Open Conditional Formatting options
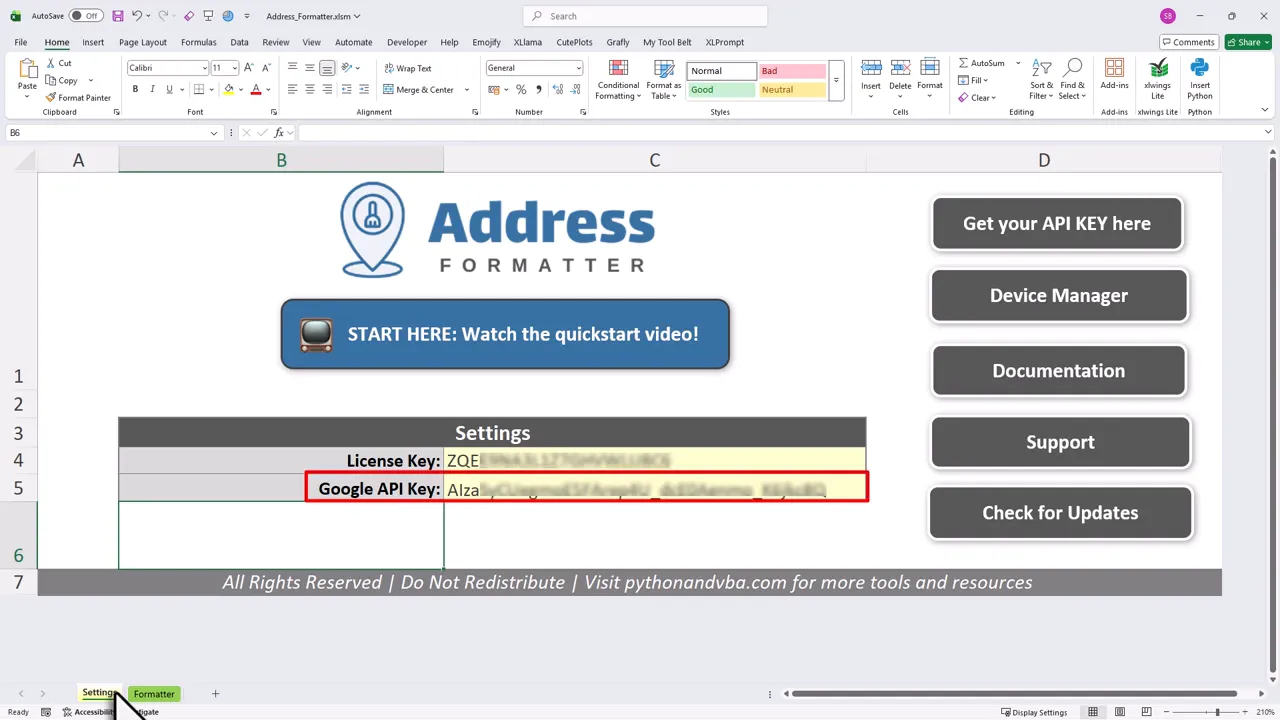The height and width of the screenshot is (720, 1280). (x=618, y=80)
